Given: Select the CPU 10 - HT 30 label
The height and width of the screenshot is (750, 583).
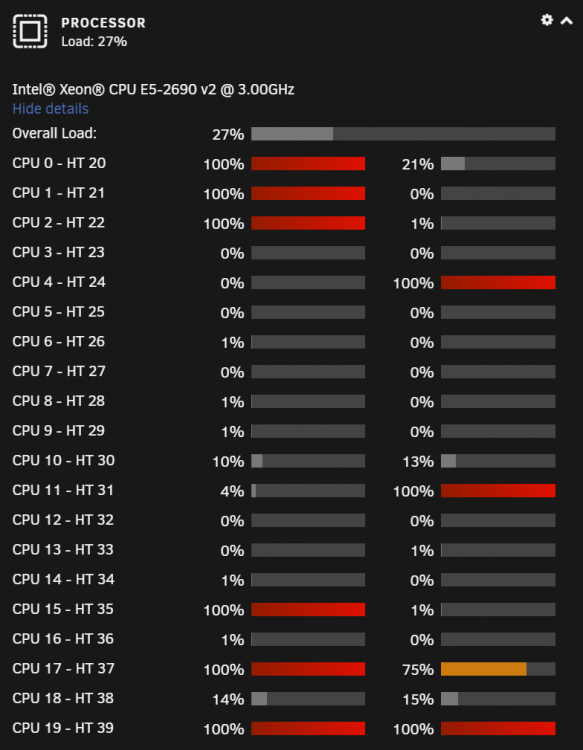Looking at the screenshot, I should 64,461.
